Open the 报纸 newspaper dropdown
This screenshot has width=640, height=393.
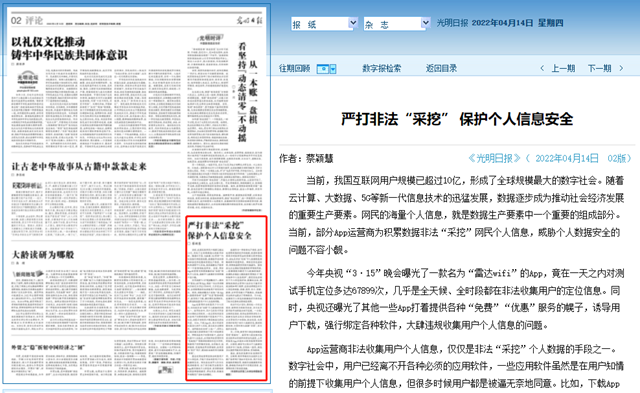(x=324, y=24)
